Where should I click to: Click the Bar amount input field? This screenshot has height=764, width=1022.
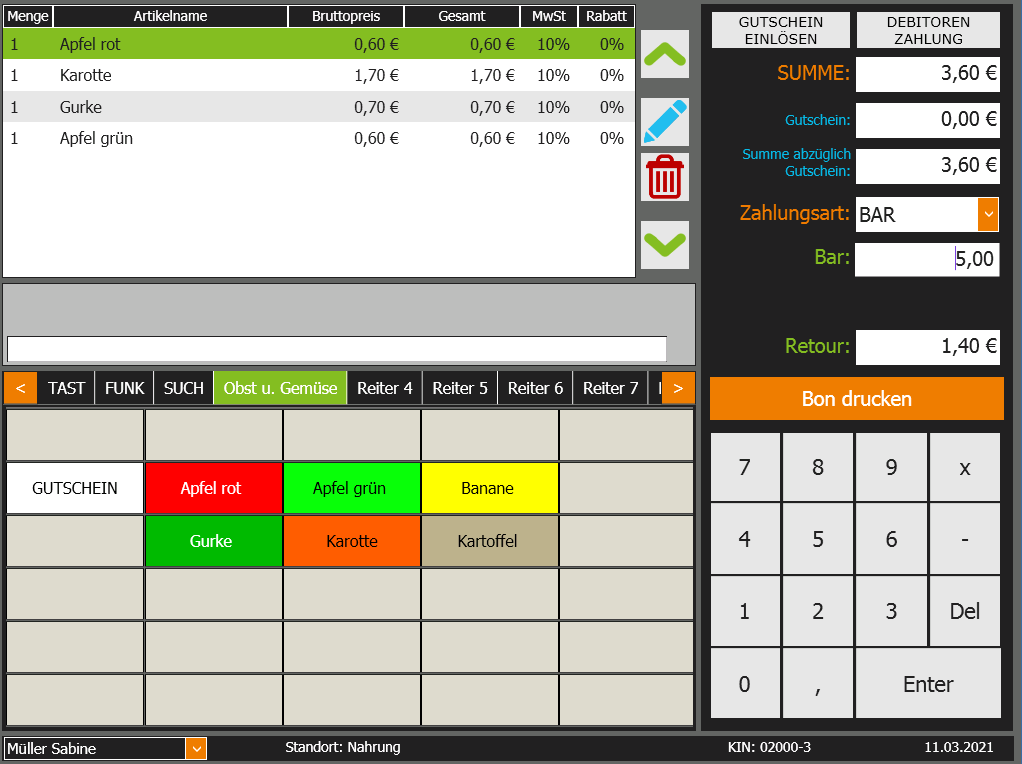point(926,259)
